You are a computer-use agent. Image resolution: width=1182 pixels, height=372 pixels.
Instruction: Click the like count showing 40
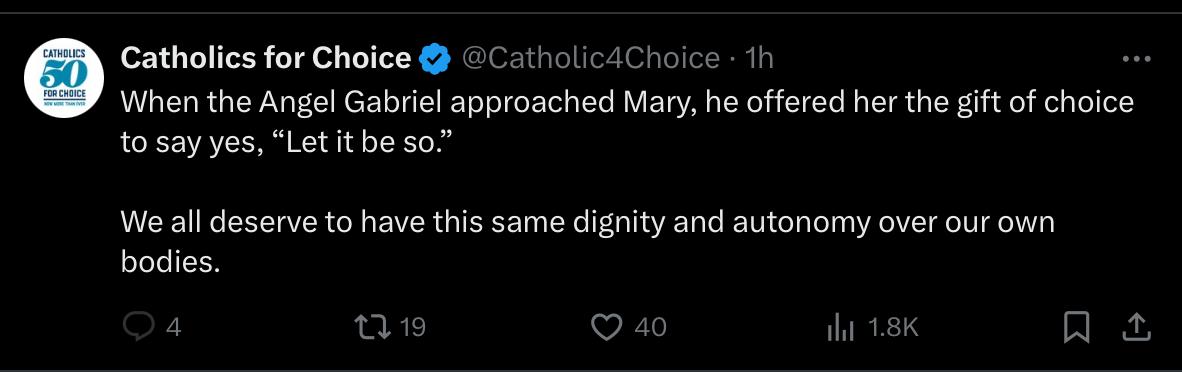[651, 327]
